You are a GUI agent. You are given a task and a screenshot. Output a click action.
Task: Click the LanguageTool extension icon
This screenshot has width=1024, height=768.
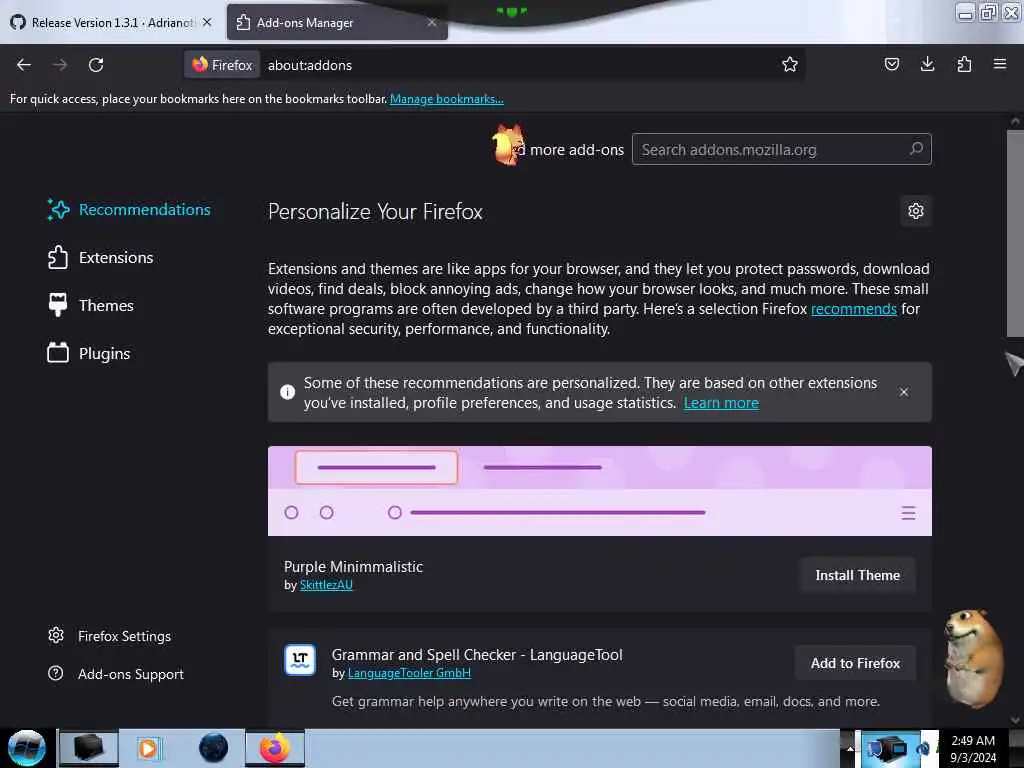tap(300, 660)
